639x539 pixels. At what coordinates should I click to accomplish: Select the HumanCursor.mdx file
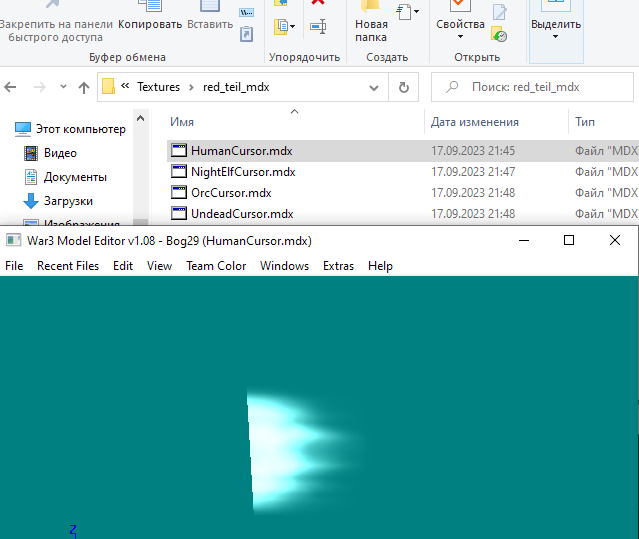pos(242,151)
